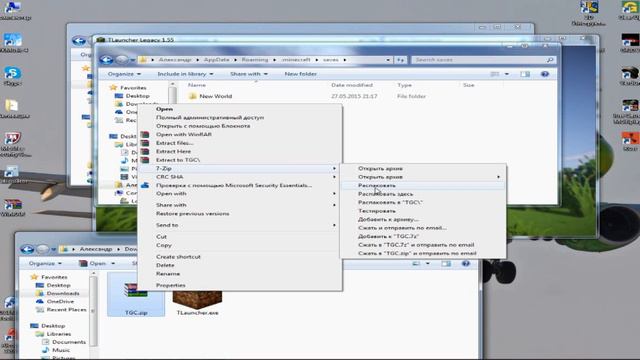Click help icon in Downloads window

click(465, 264)
